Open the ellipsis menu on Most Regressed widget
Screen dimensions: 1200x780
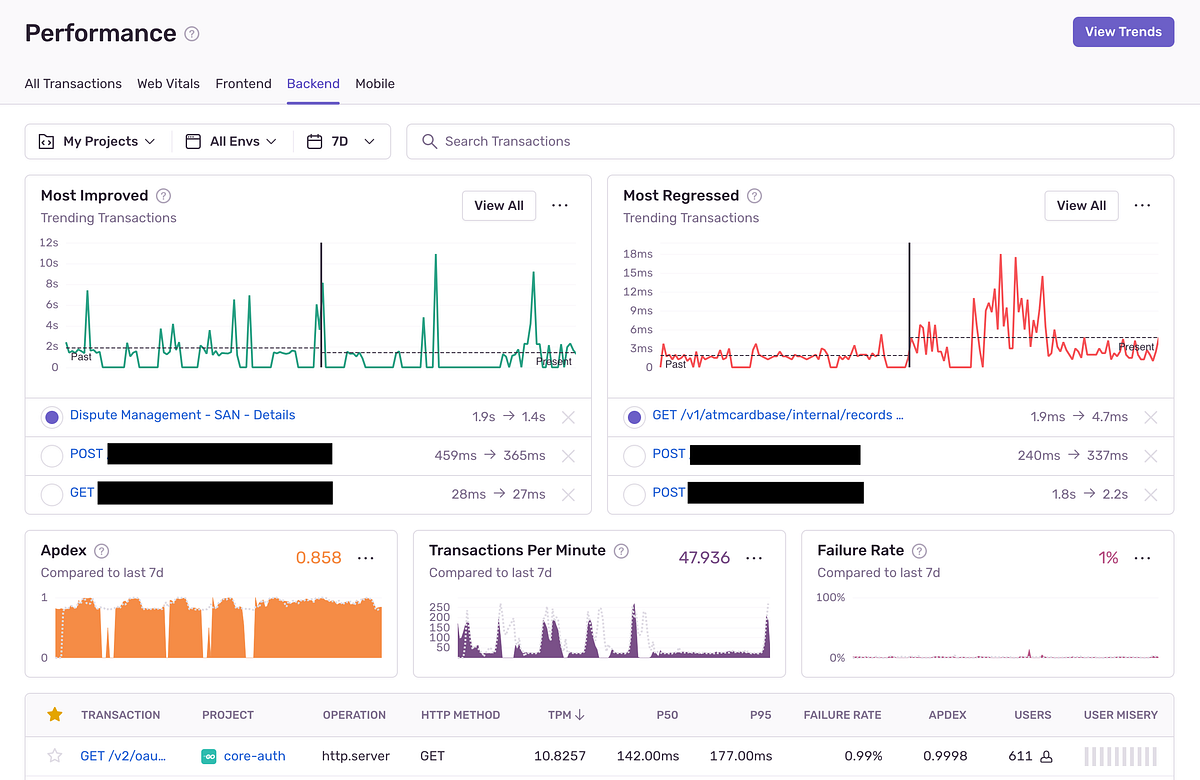(1142, 205)
